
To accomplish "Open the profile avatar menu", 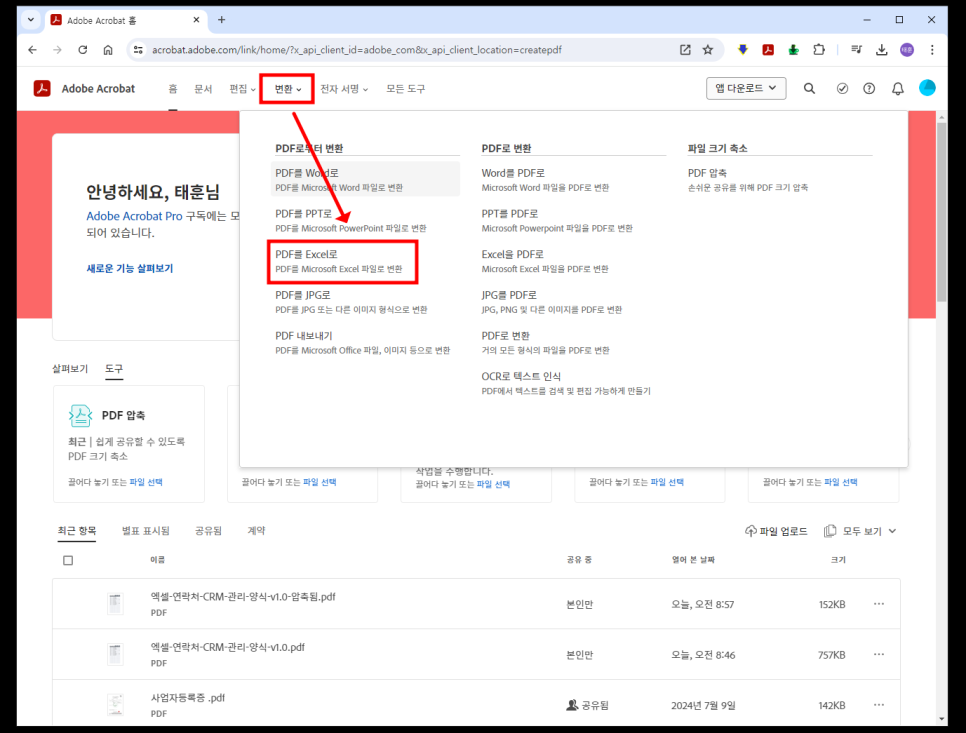I will [927, 88].
